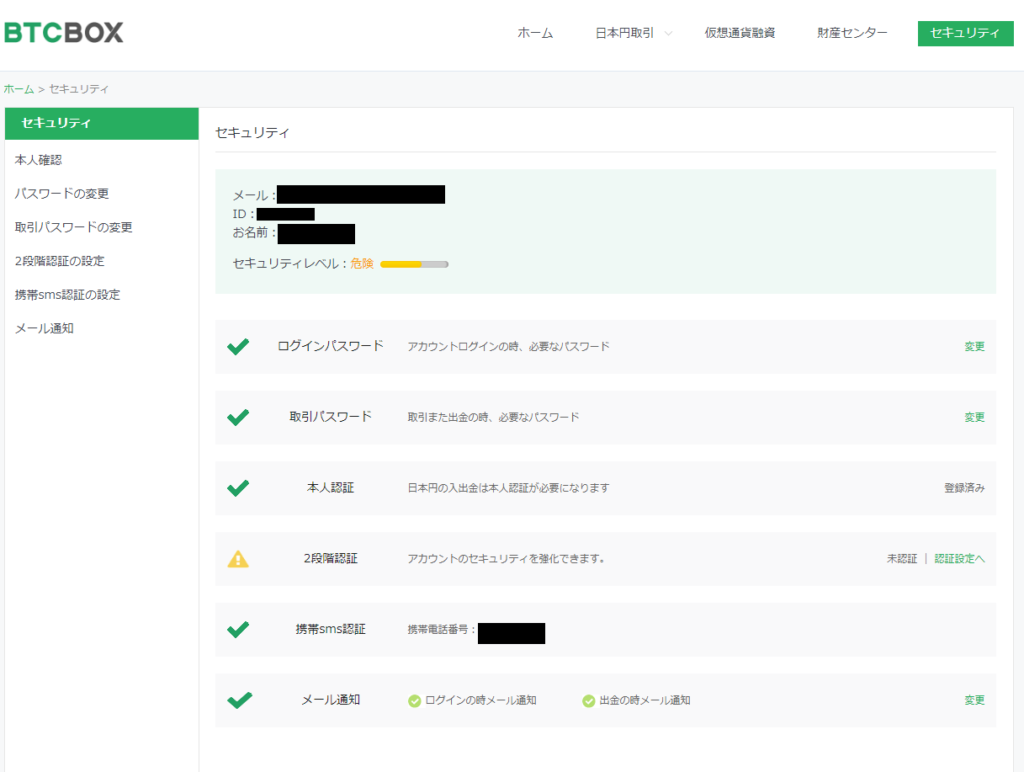This screenshot has height=772, width=1024.
Task: Click green checkmark icon beside 取引パスワード
Action: [x=238, y=417]
